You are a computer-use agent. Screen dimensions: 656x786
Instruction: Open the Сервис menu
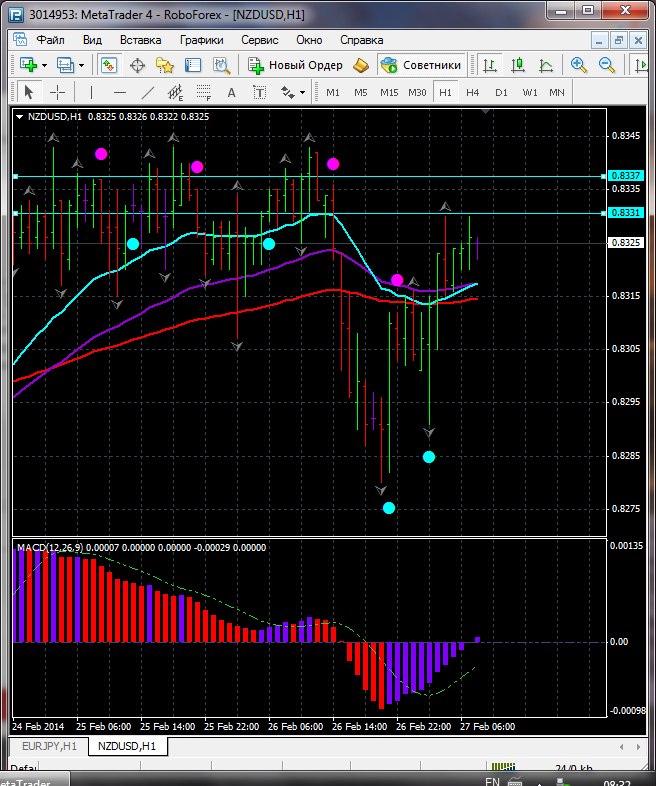[260, 40]
